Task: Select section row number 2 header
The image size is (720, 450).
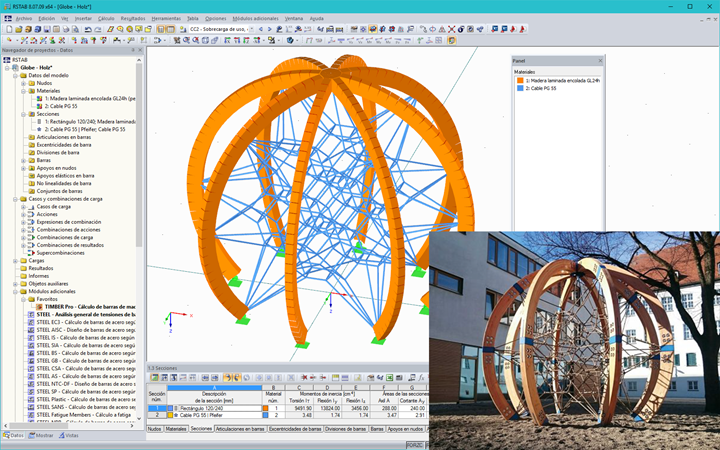Action: 157,415
